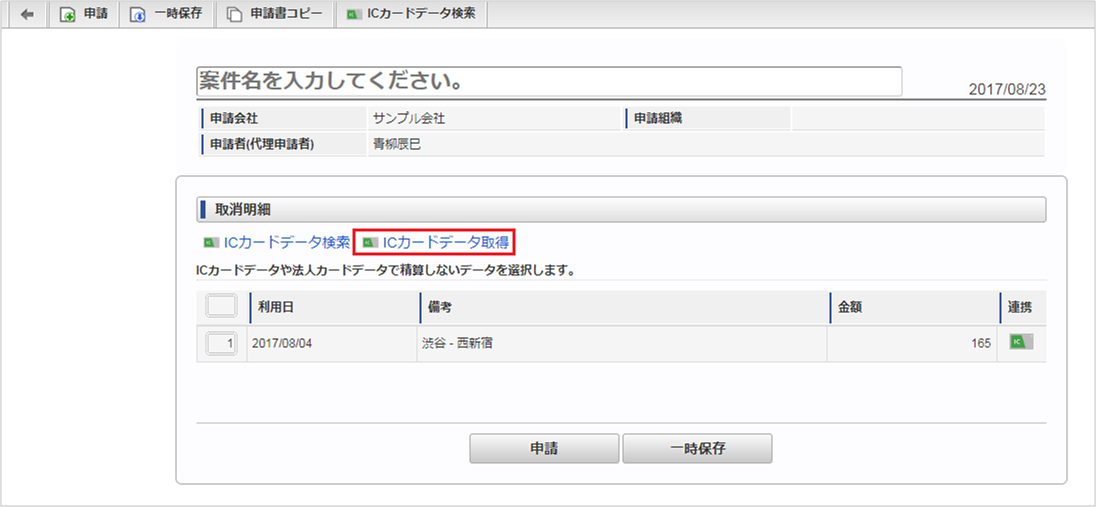Click the ICカードデータ検索 link under 取消明細

click(x=277, y=243)
